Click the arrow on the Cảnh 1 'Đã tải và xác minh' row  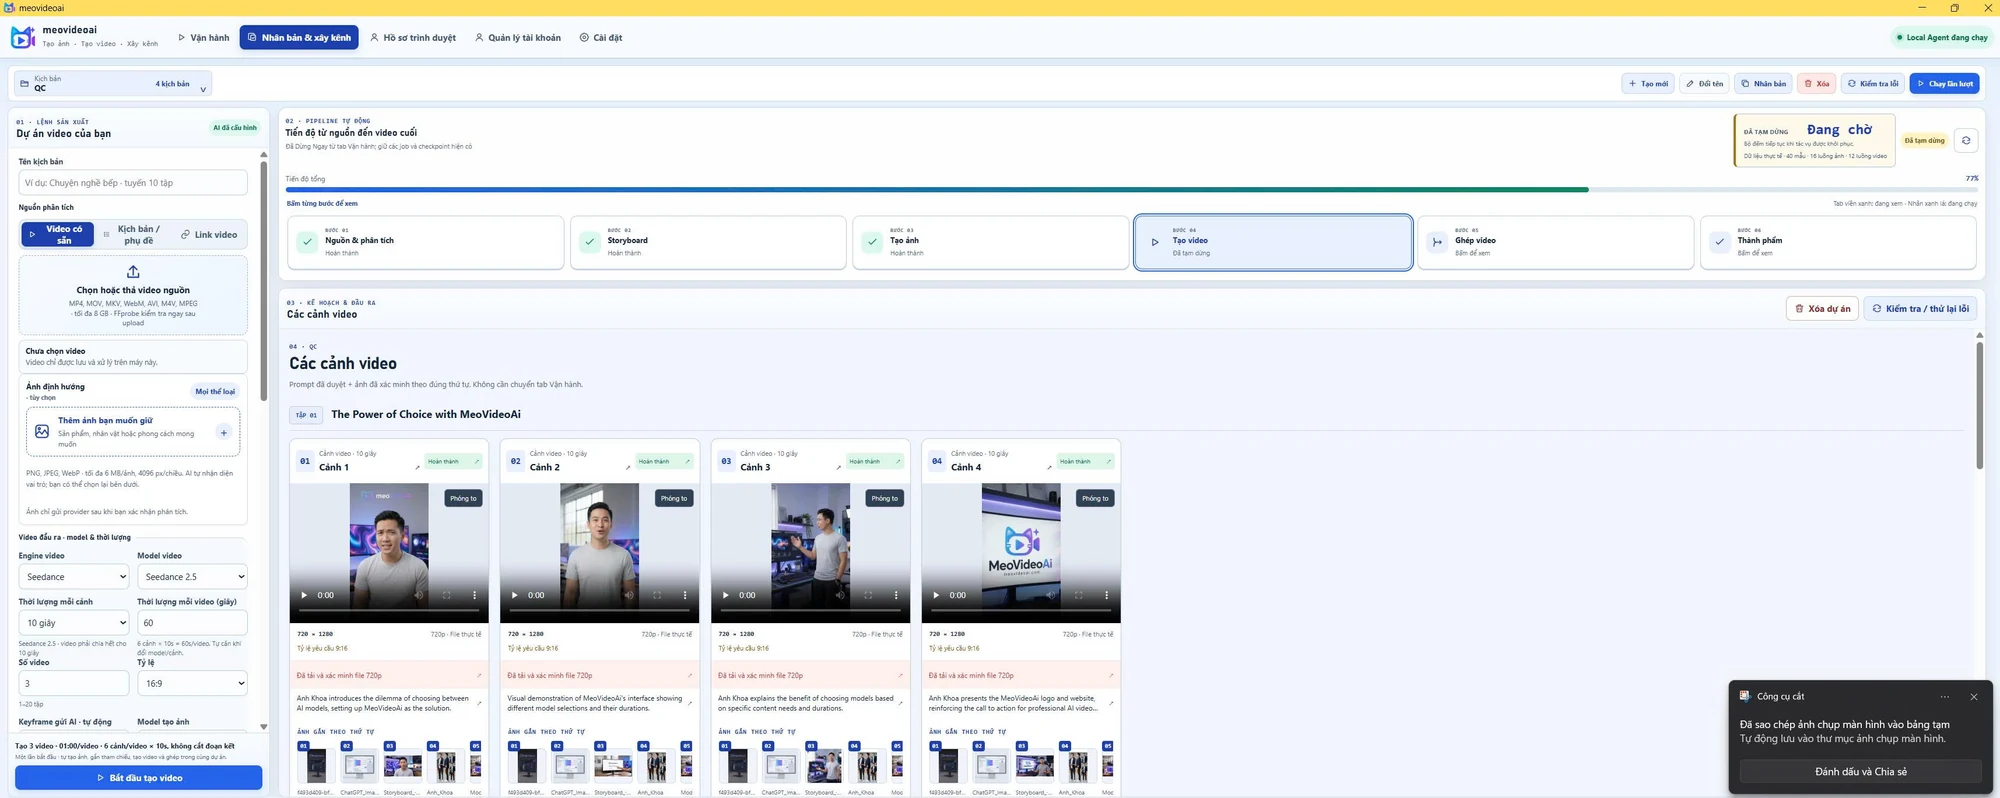pos(479,675)
